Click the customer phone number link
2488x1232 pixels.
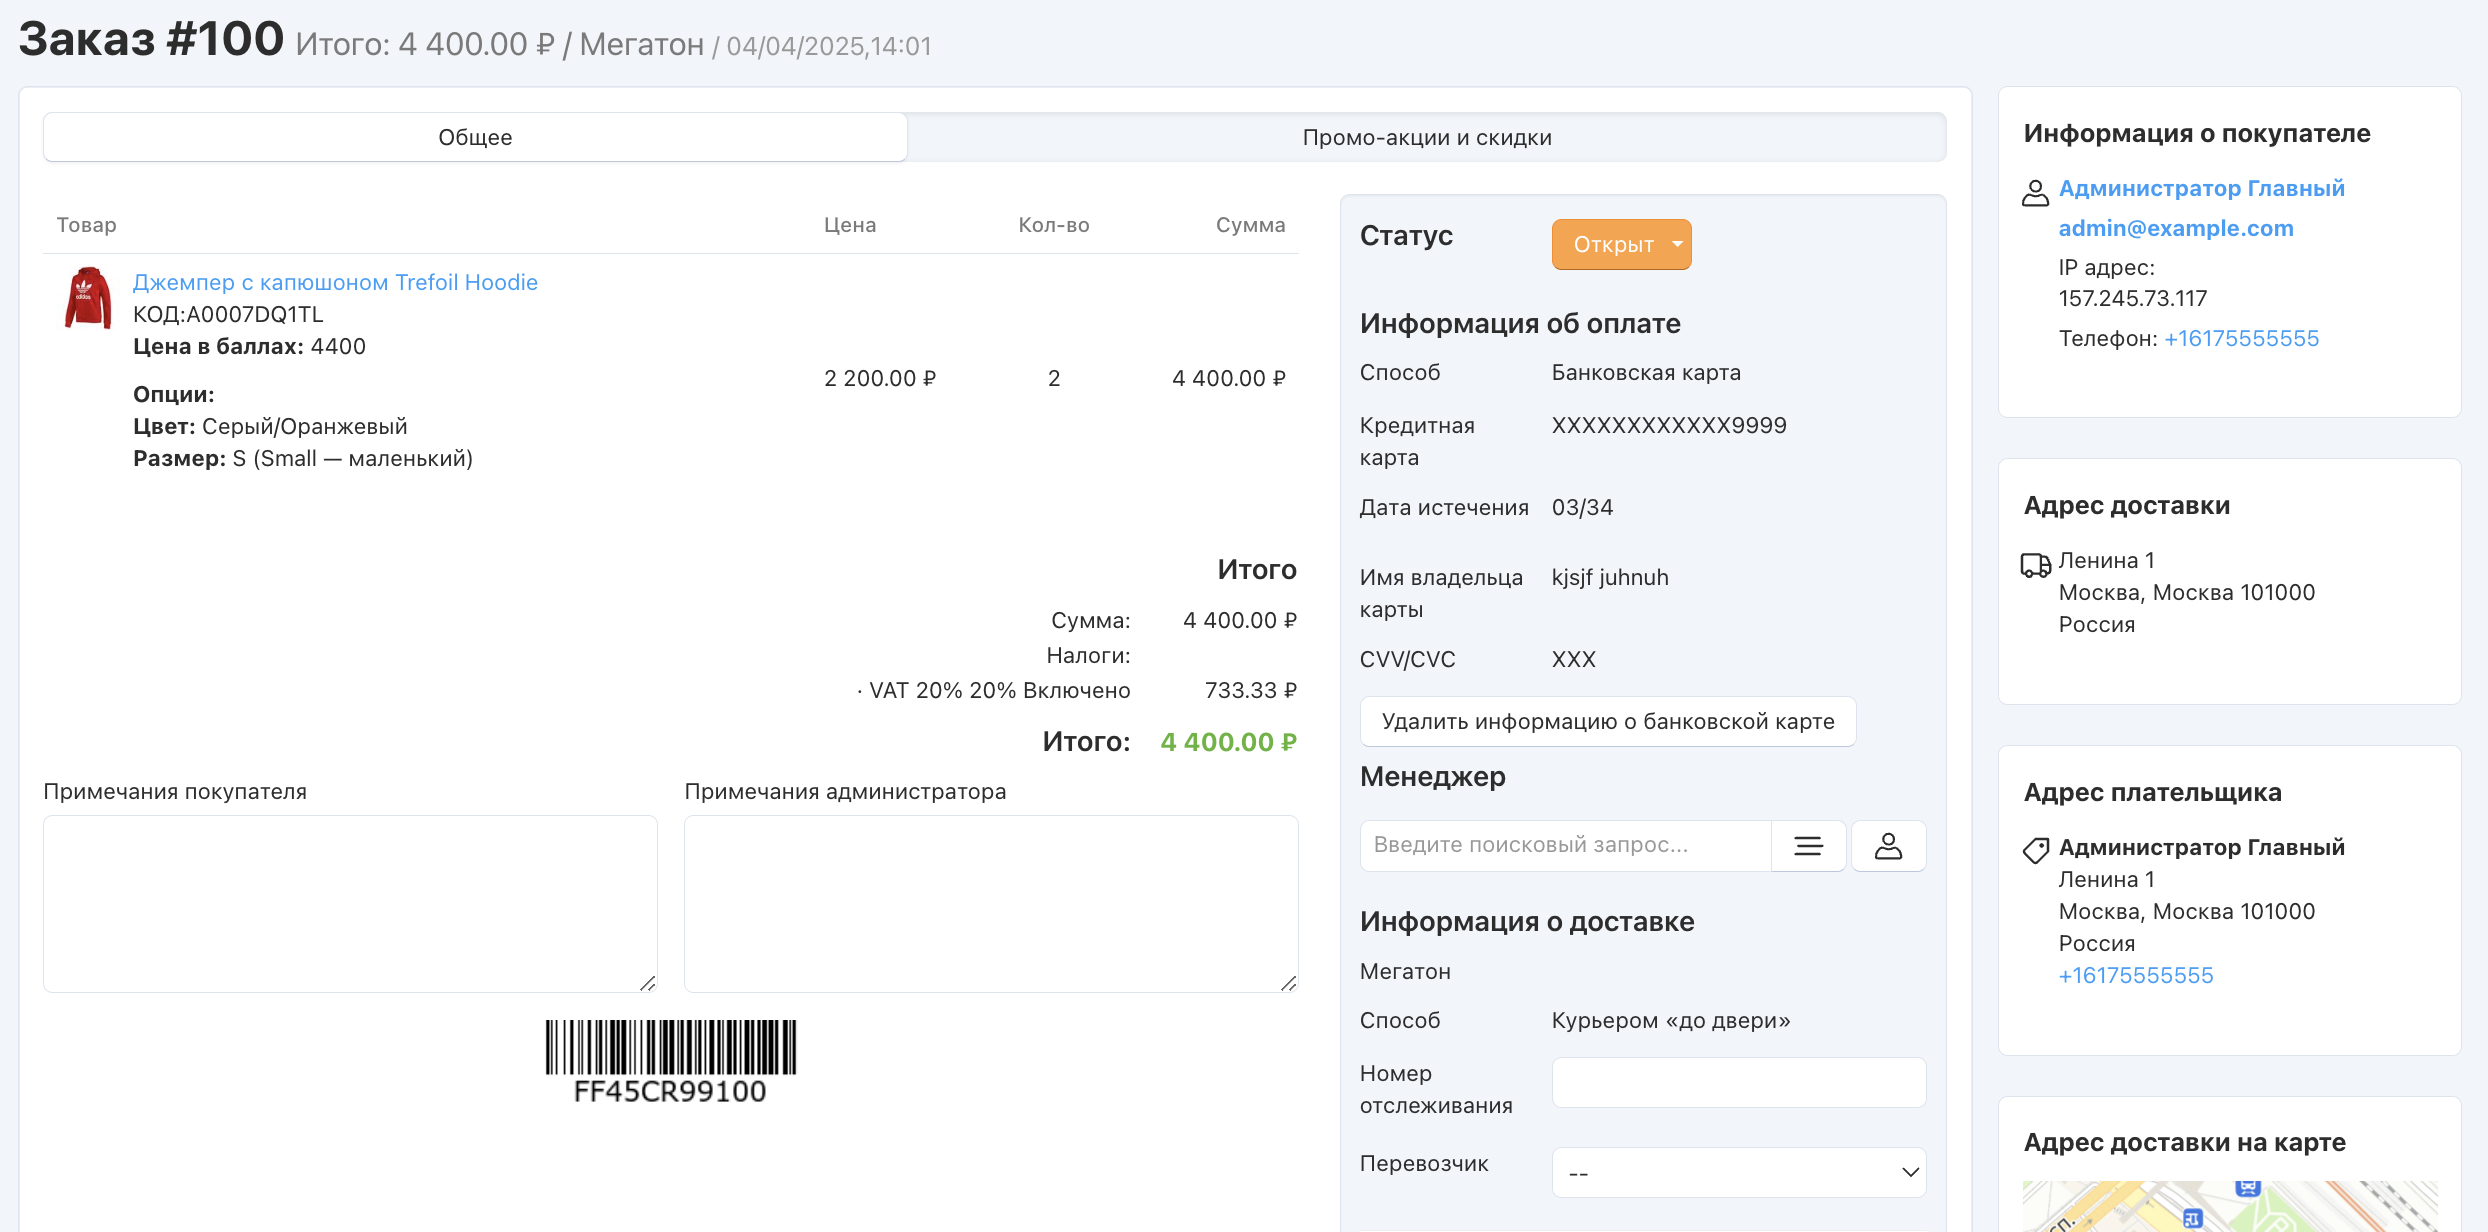click(2241, 338)
